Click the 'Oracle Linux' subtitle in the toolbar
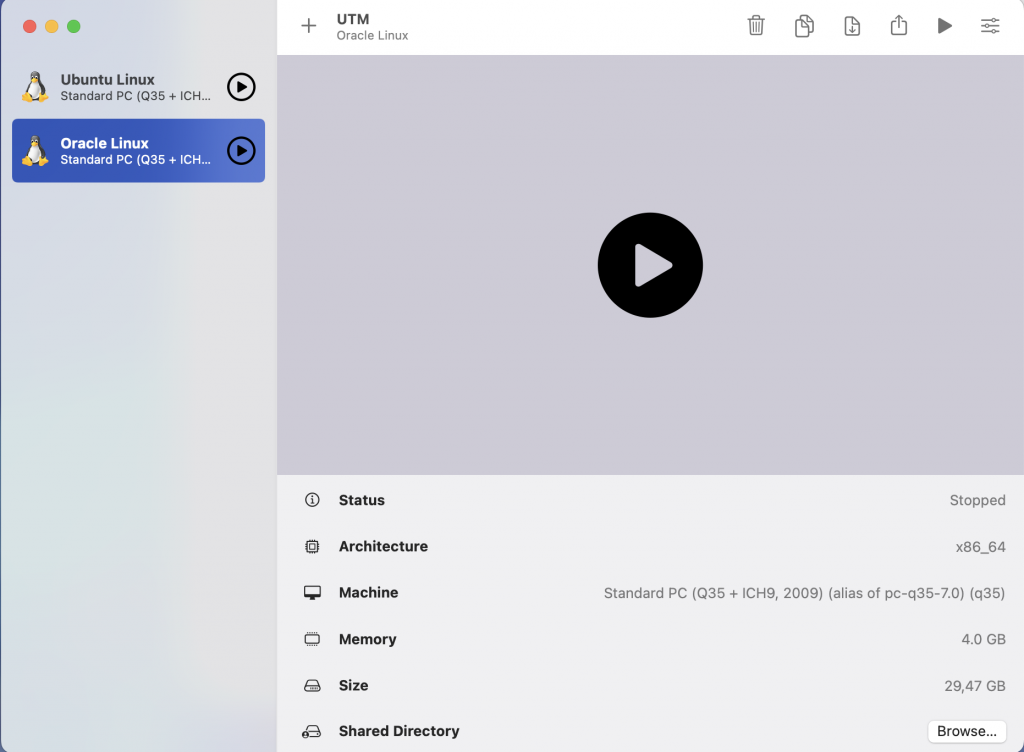This screenshot has width=1024, height=752. tap(372, 36)
